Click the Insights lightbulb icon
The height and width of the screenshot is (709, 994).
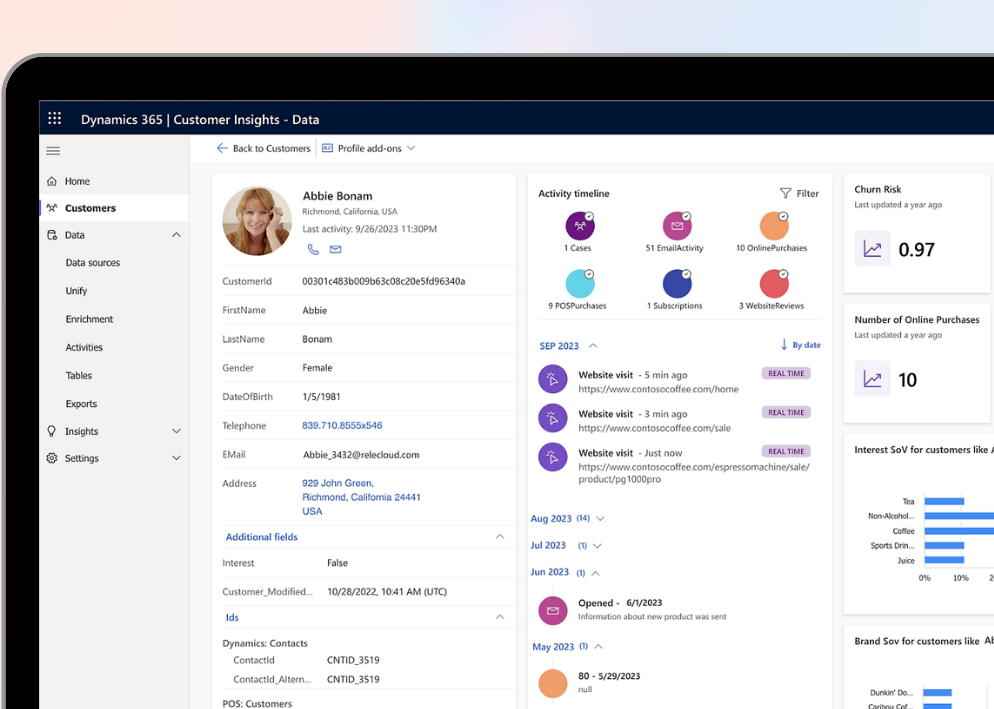click(x=52, y=431)
